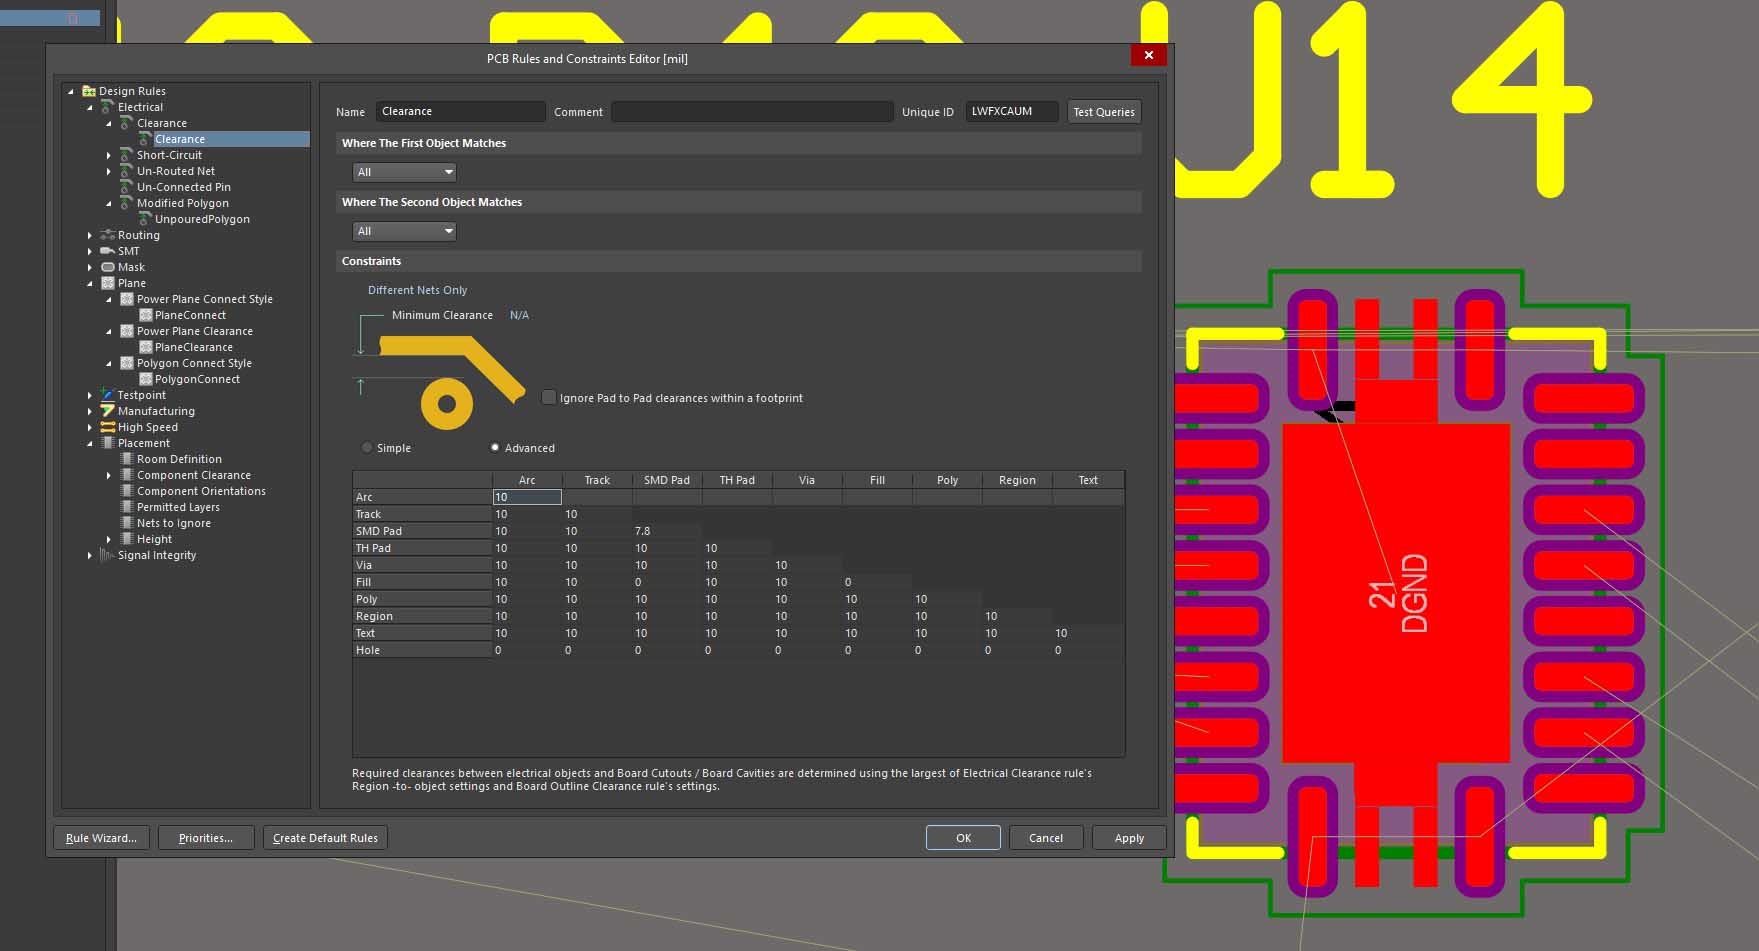Open the second object match dropdown
1759x951 pixels.
405,231
